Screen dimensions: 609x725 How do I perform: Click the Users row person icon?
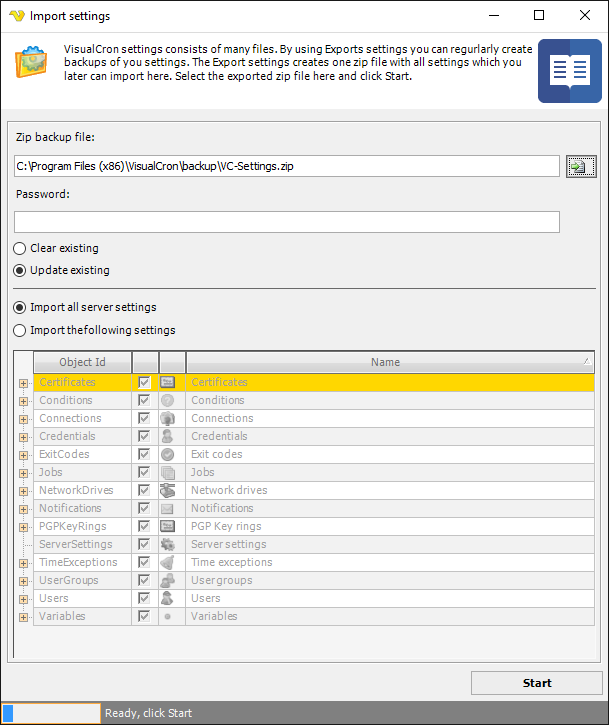167,598
